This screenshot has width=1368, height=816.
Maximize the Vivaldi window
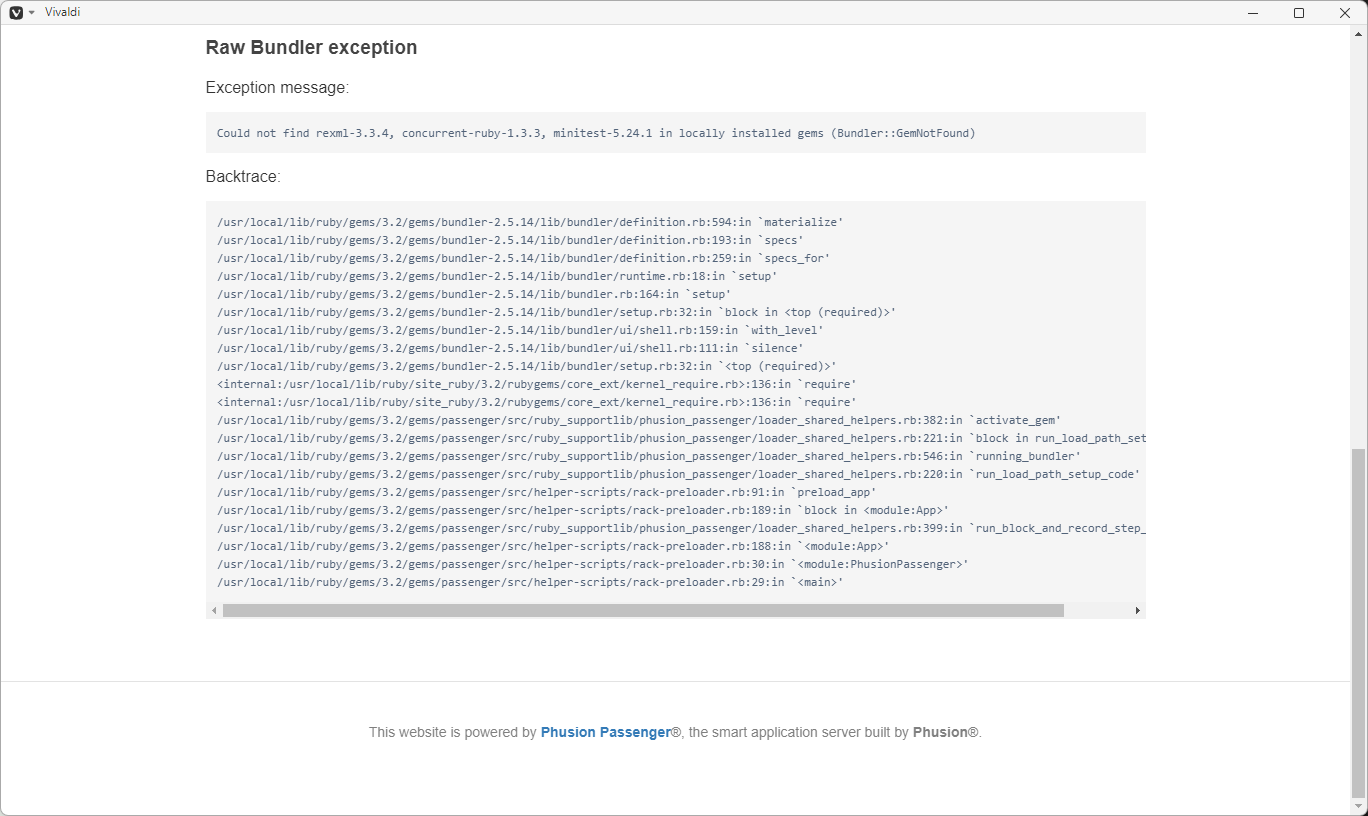pos(1299,12)
